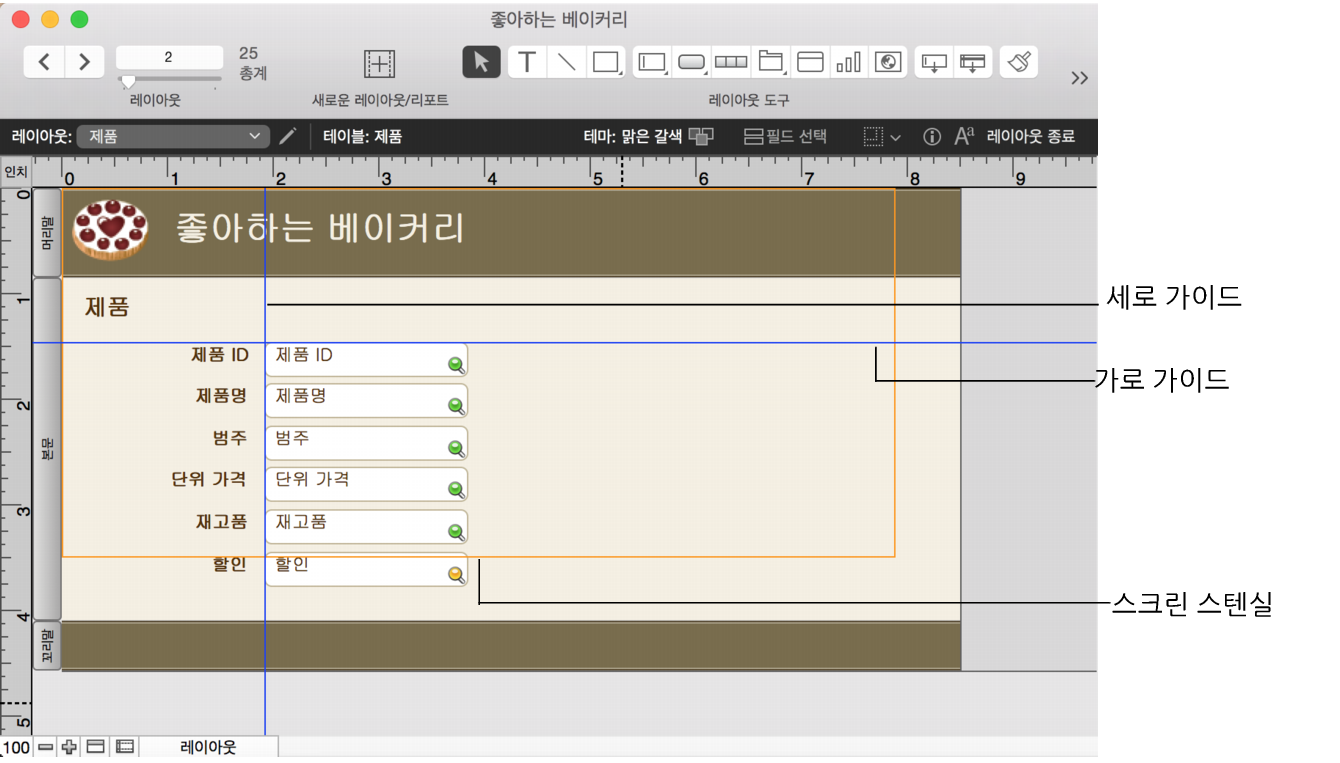Click the 인치 ruler unit box
The image size is (1340, 763).
pyautogui.click(x=16, y=172)
